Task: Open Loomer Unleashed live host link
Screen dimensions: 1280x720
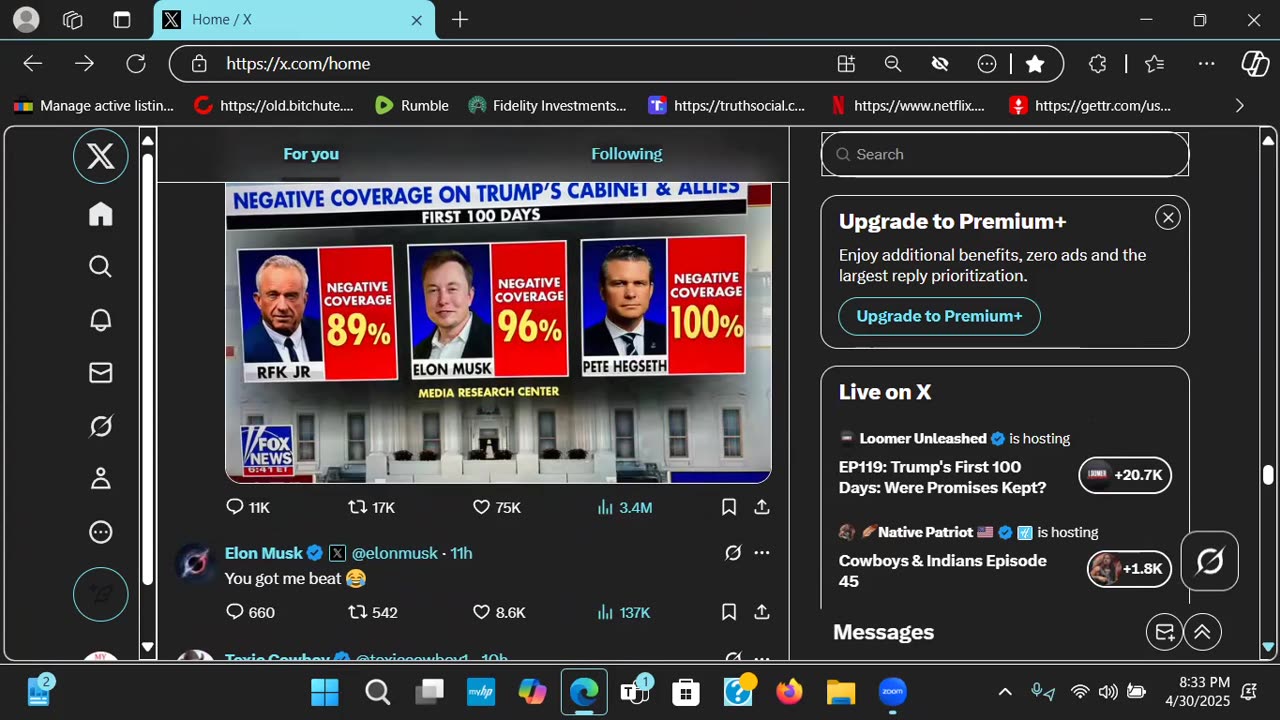Action: coord(922,438)
